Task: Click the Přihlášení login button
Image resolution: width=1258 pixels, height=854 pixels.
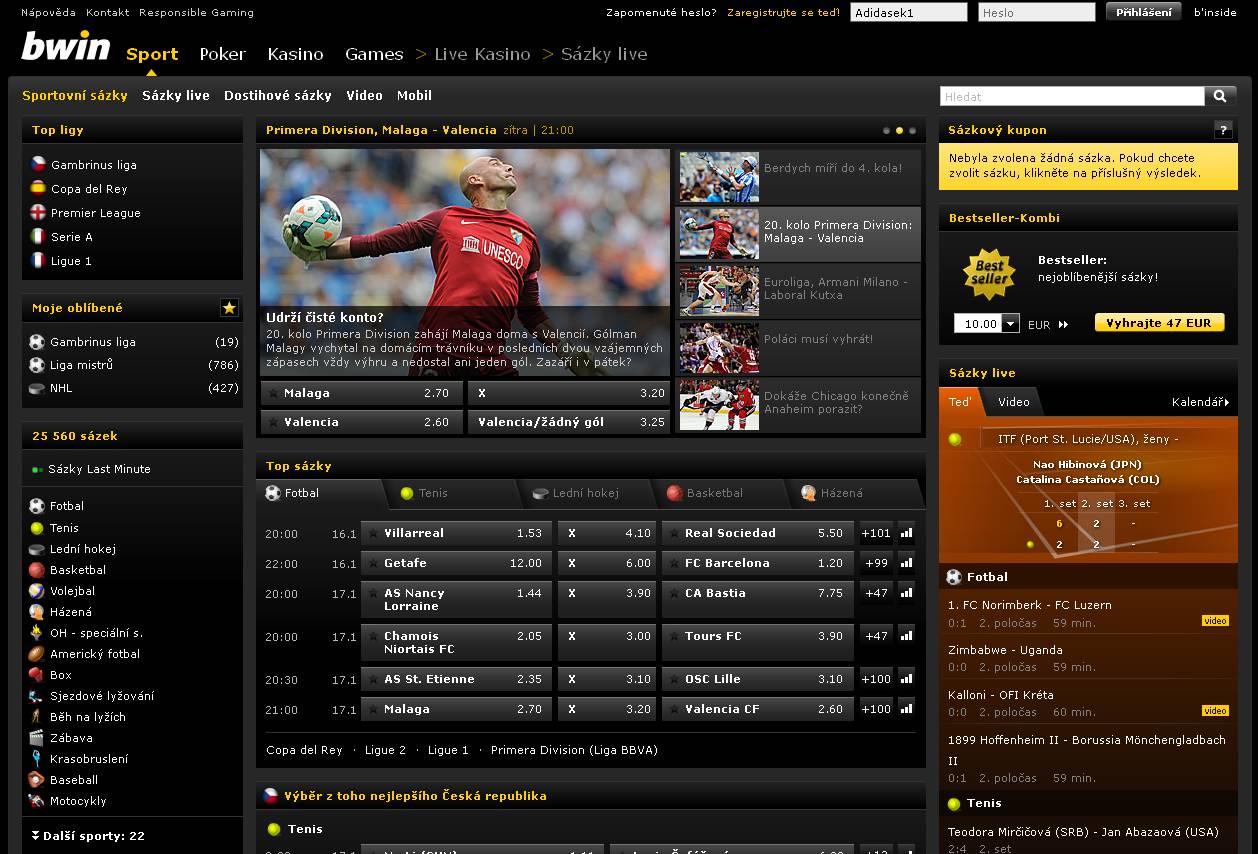Action: coord(1143,12)
